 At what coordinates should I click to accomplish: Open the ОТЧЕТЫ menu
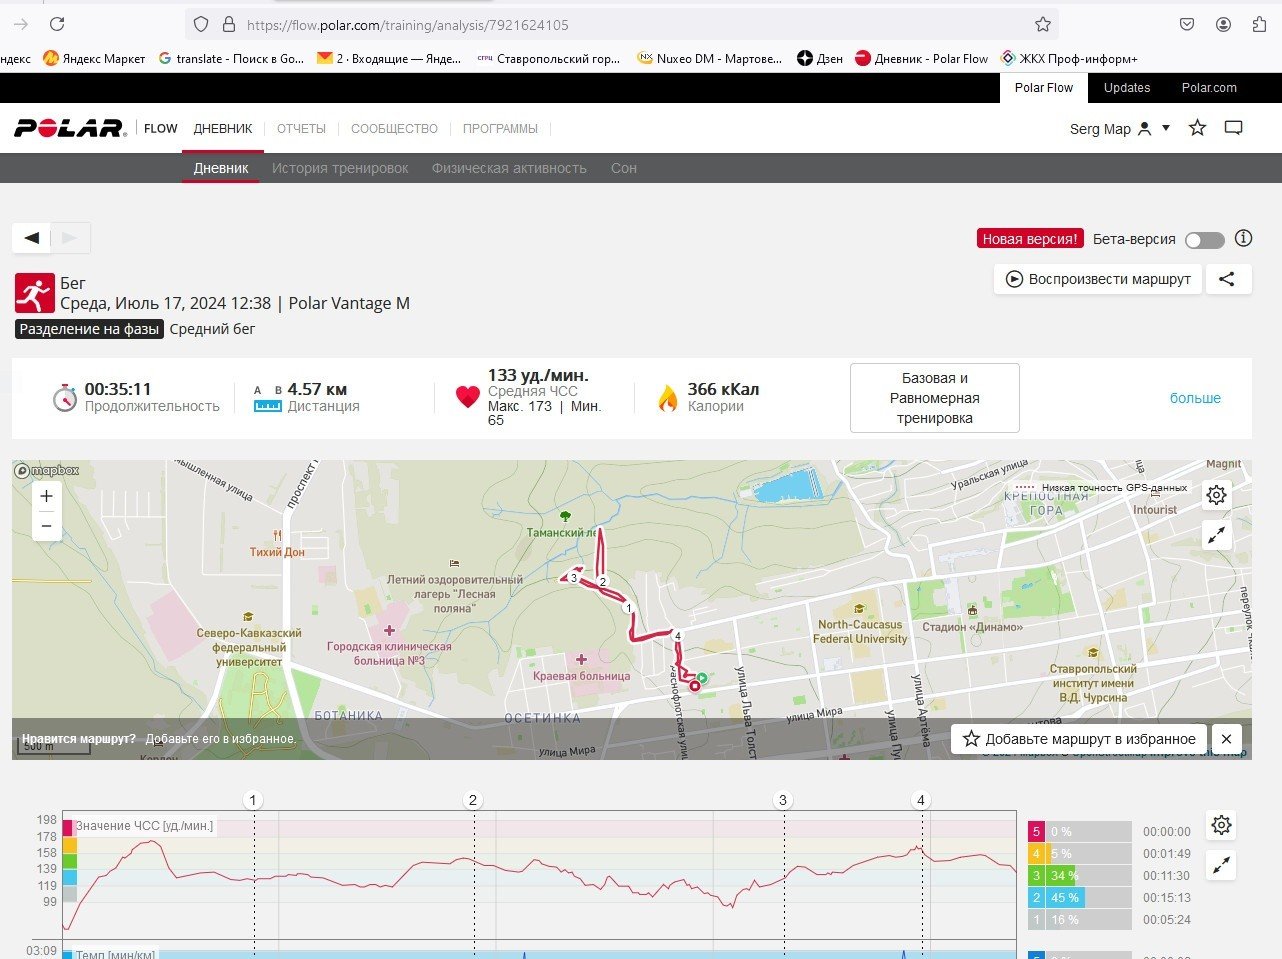(301, 129)
